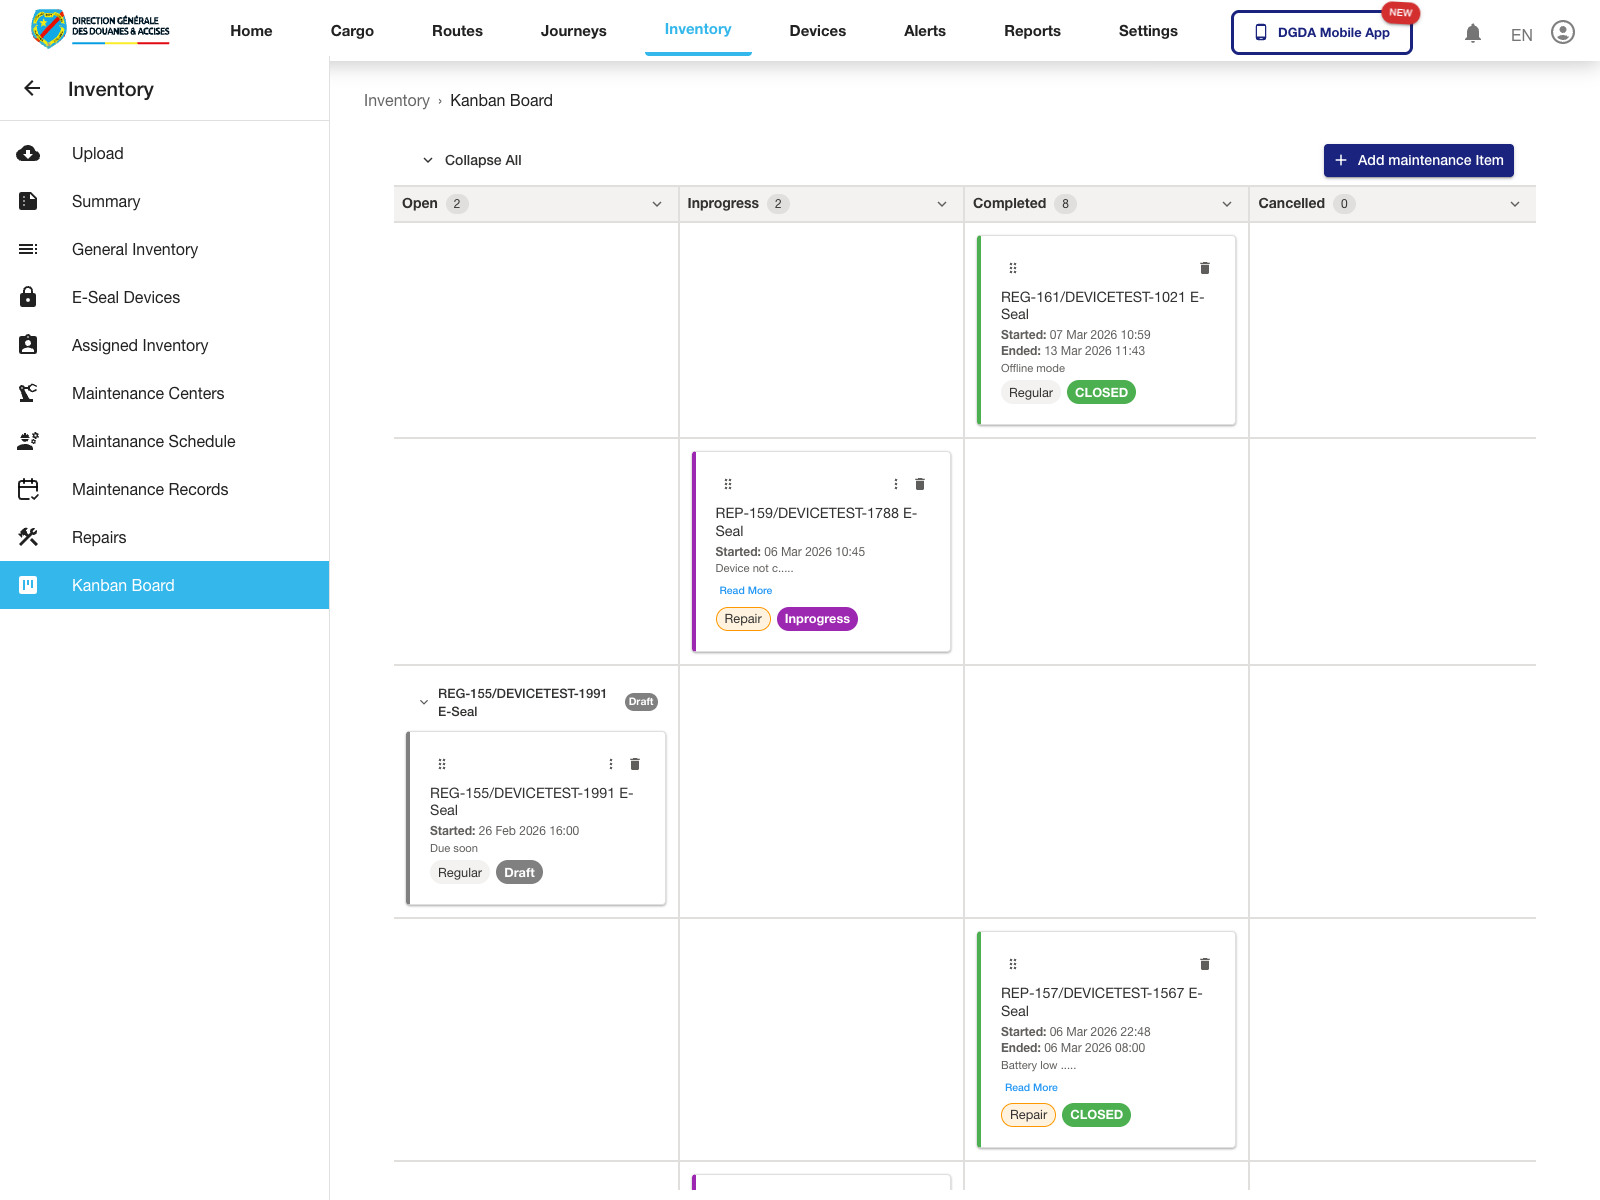Open the Open column chevron menu
This screenshot has width=1600, height=1200.
click(x=657, y=203)
